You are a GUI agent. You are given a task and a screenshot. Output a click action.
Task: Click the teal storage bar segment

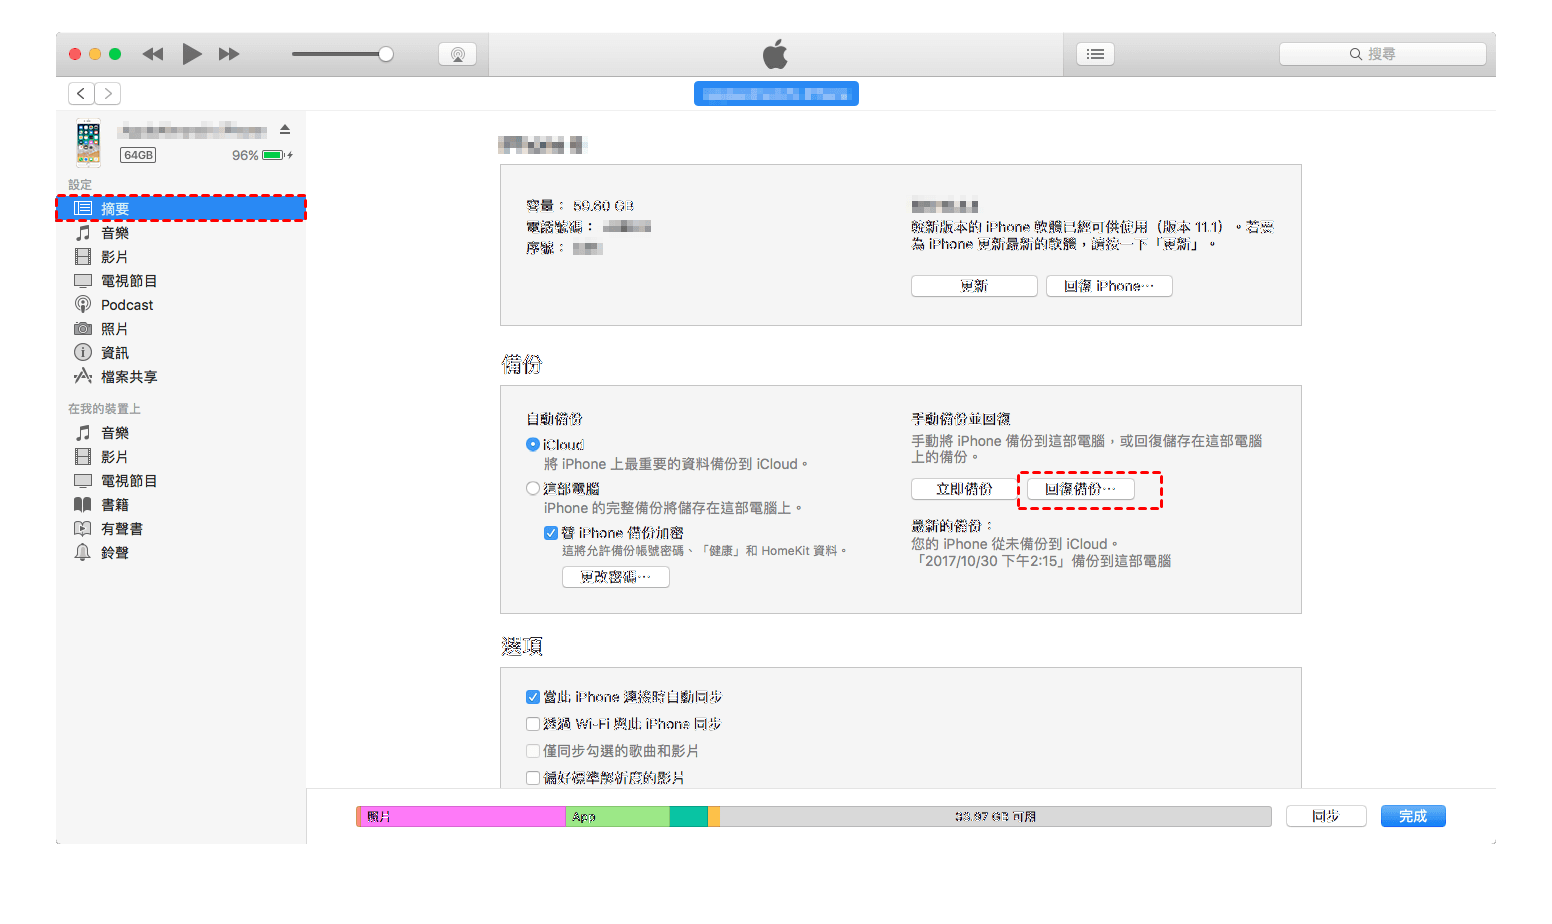(x=689, y=817)
